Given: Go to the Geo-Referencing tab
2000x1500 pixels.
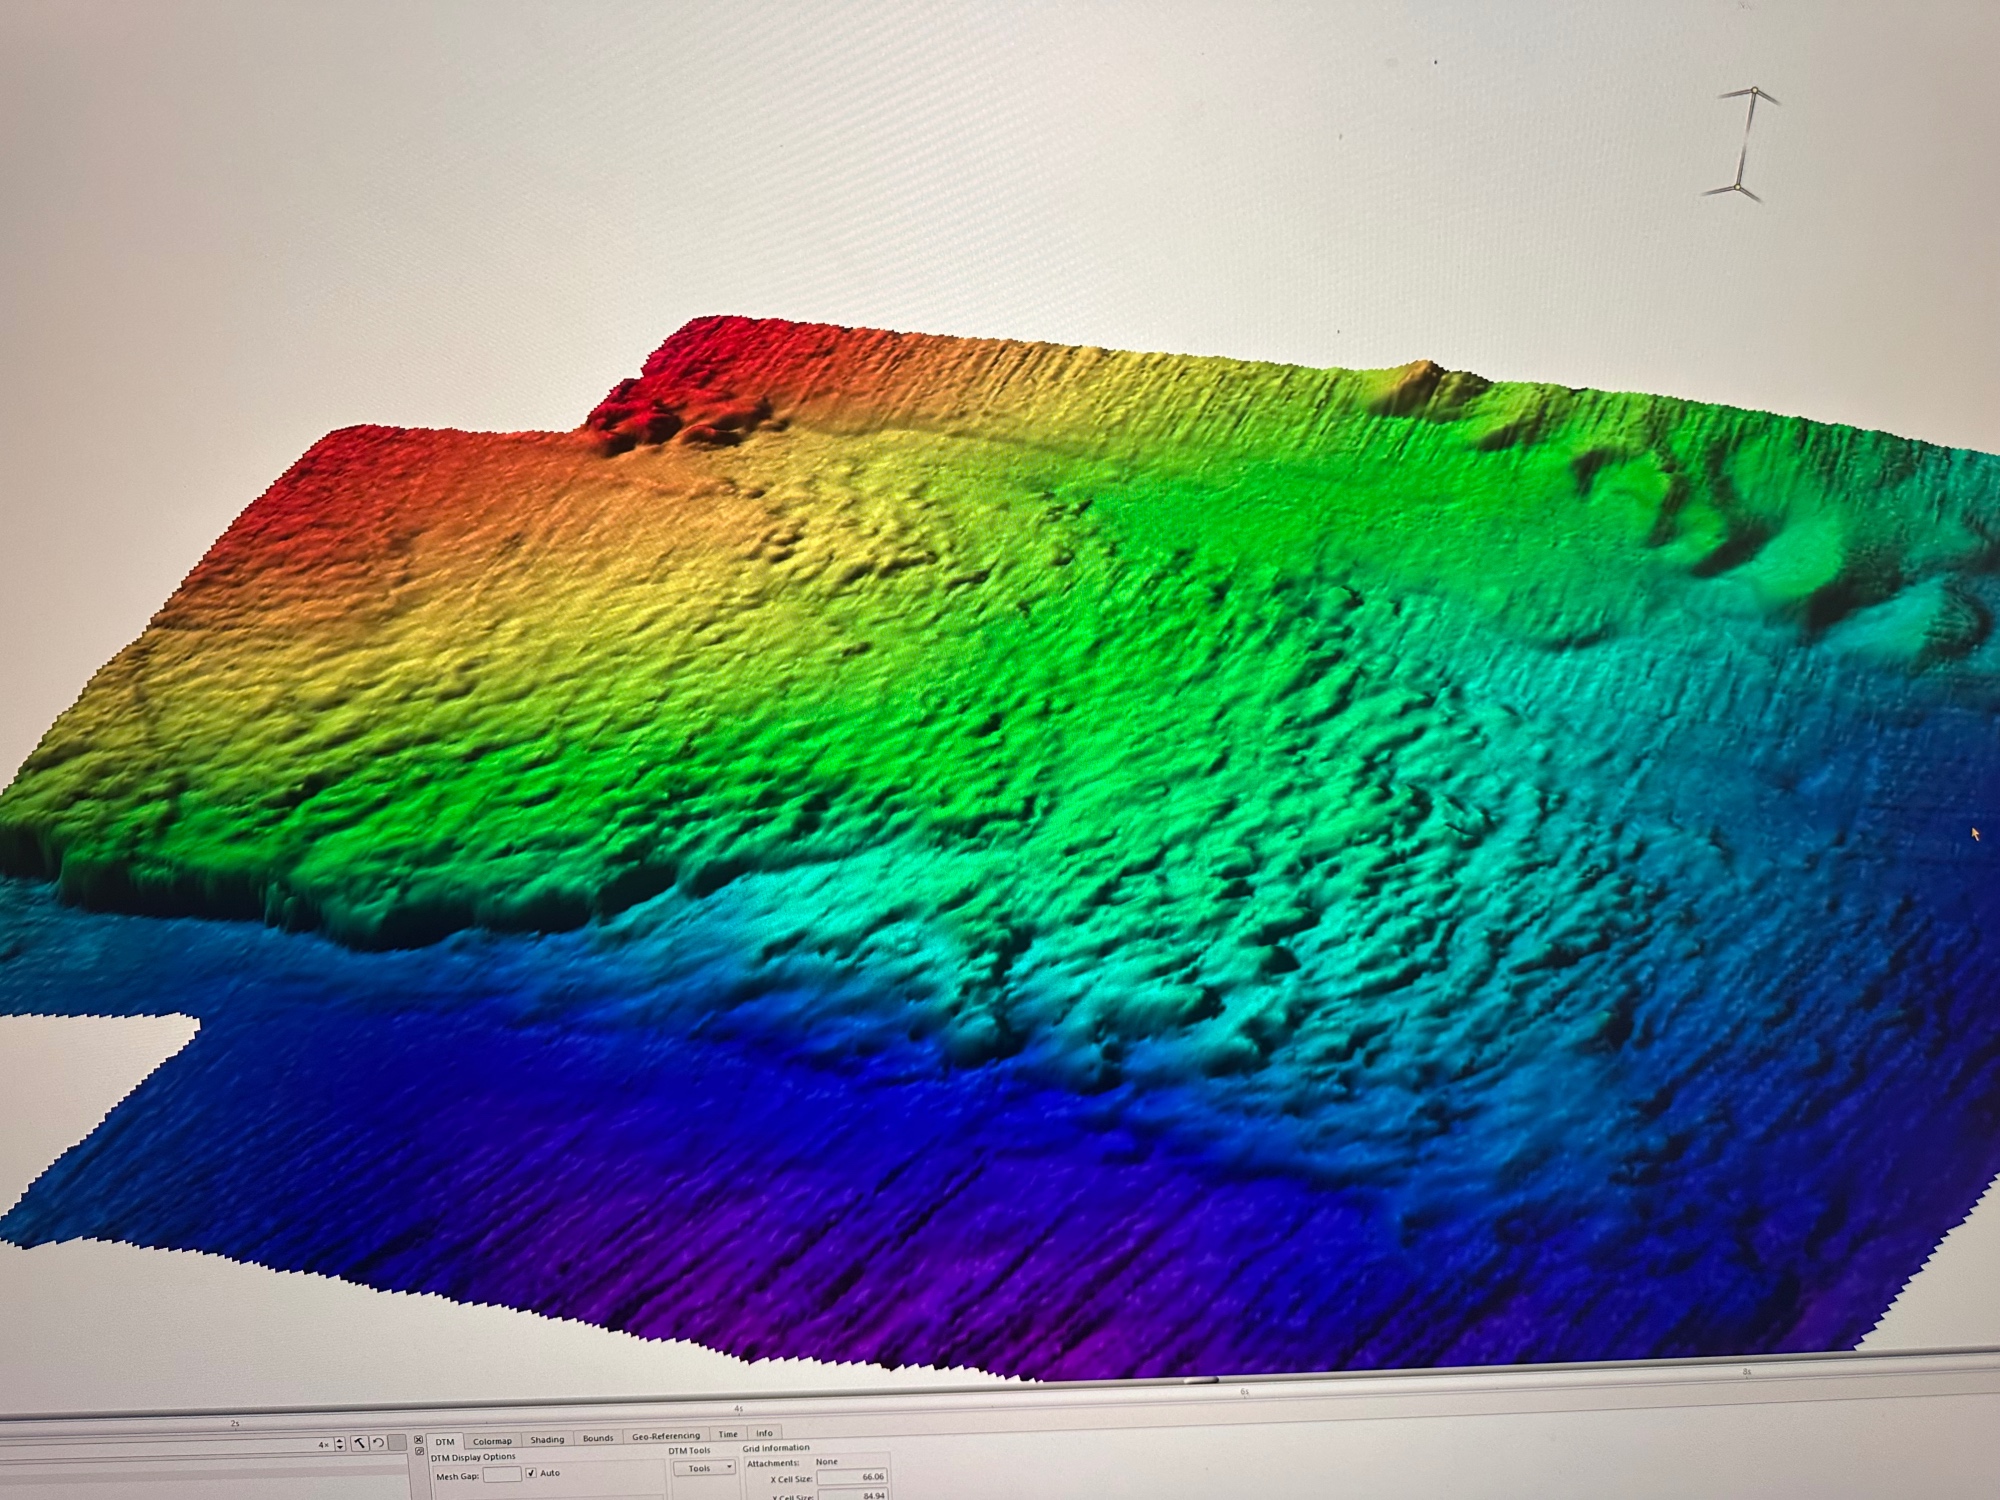Looking at the screenshot, I should tap(666, 1436).
